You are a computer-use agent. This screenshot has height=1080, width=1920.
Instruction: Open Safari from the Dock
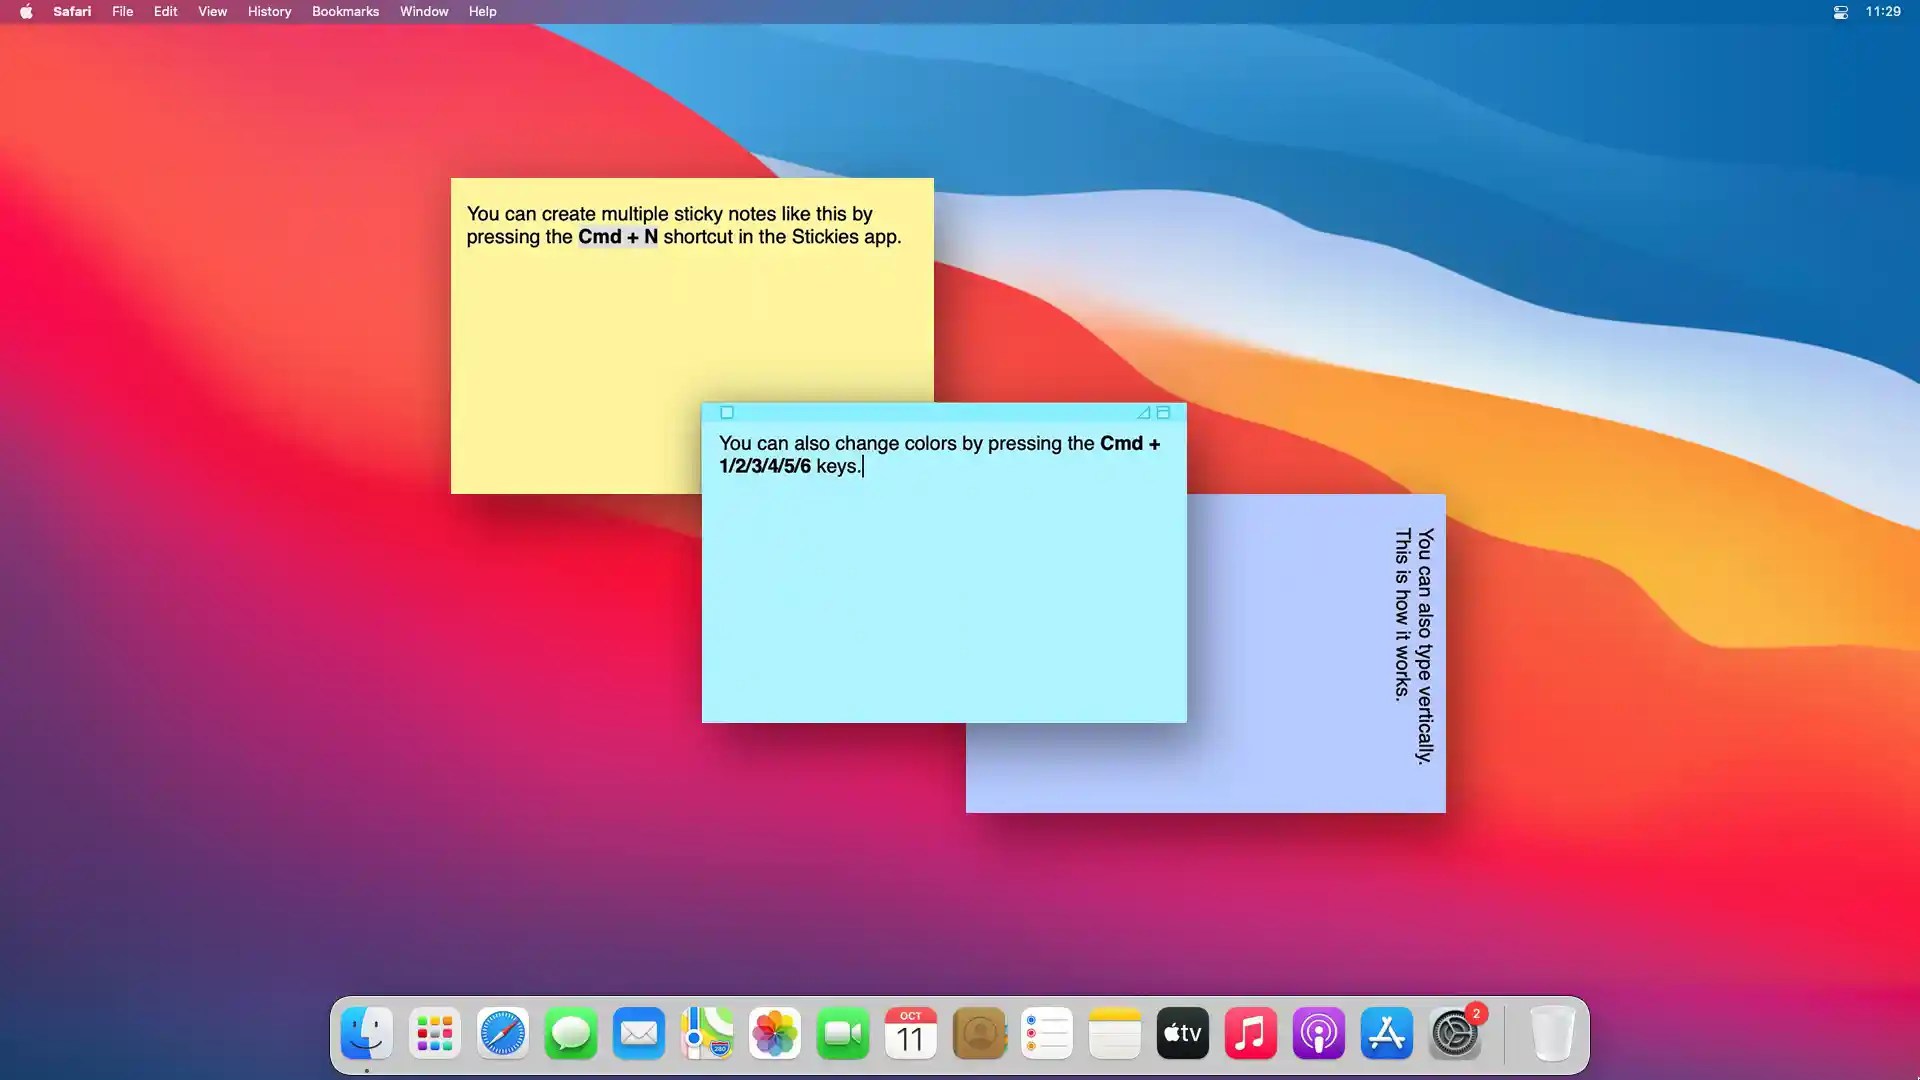[502, 1033]
